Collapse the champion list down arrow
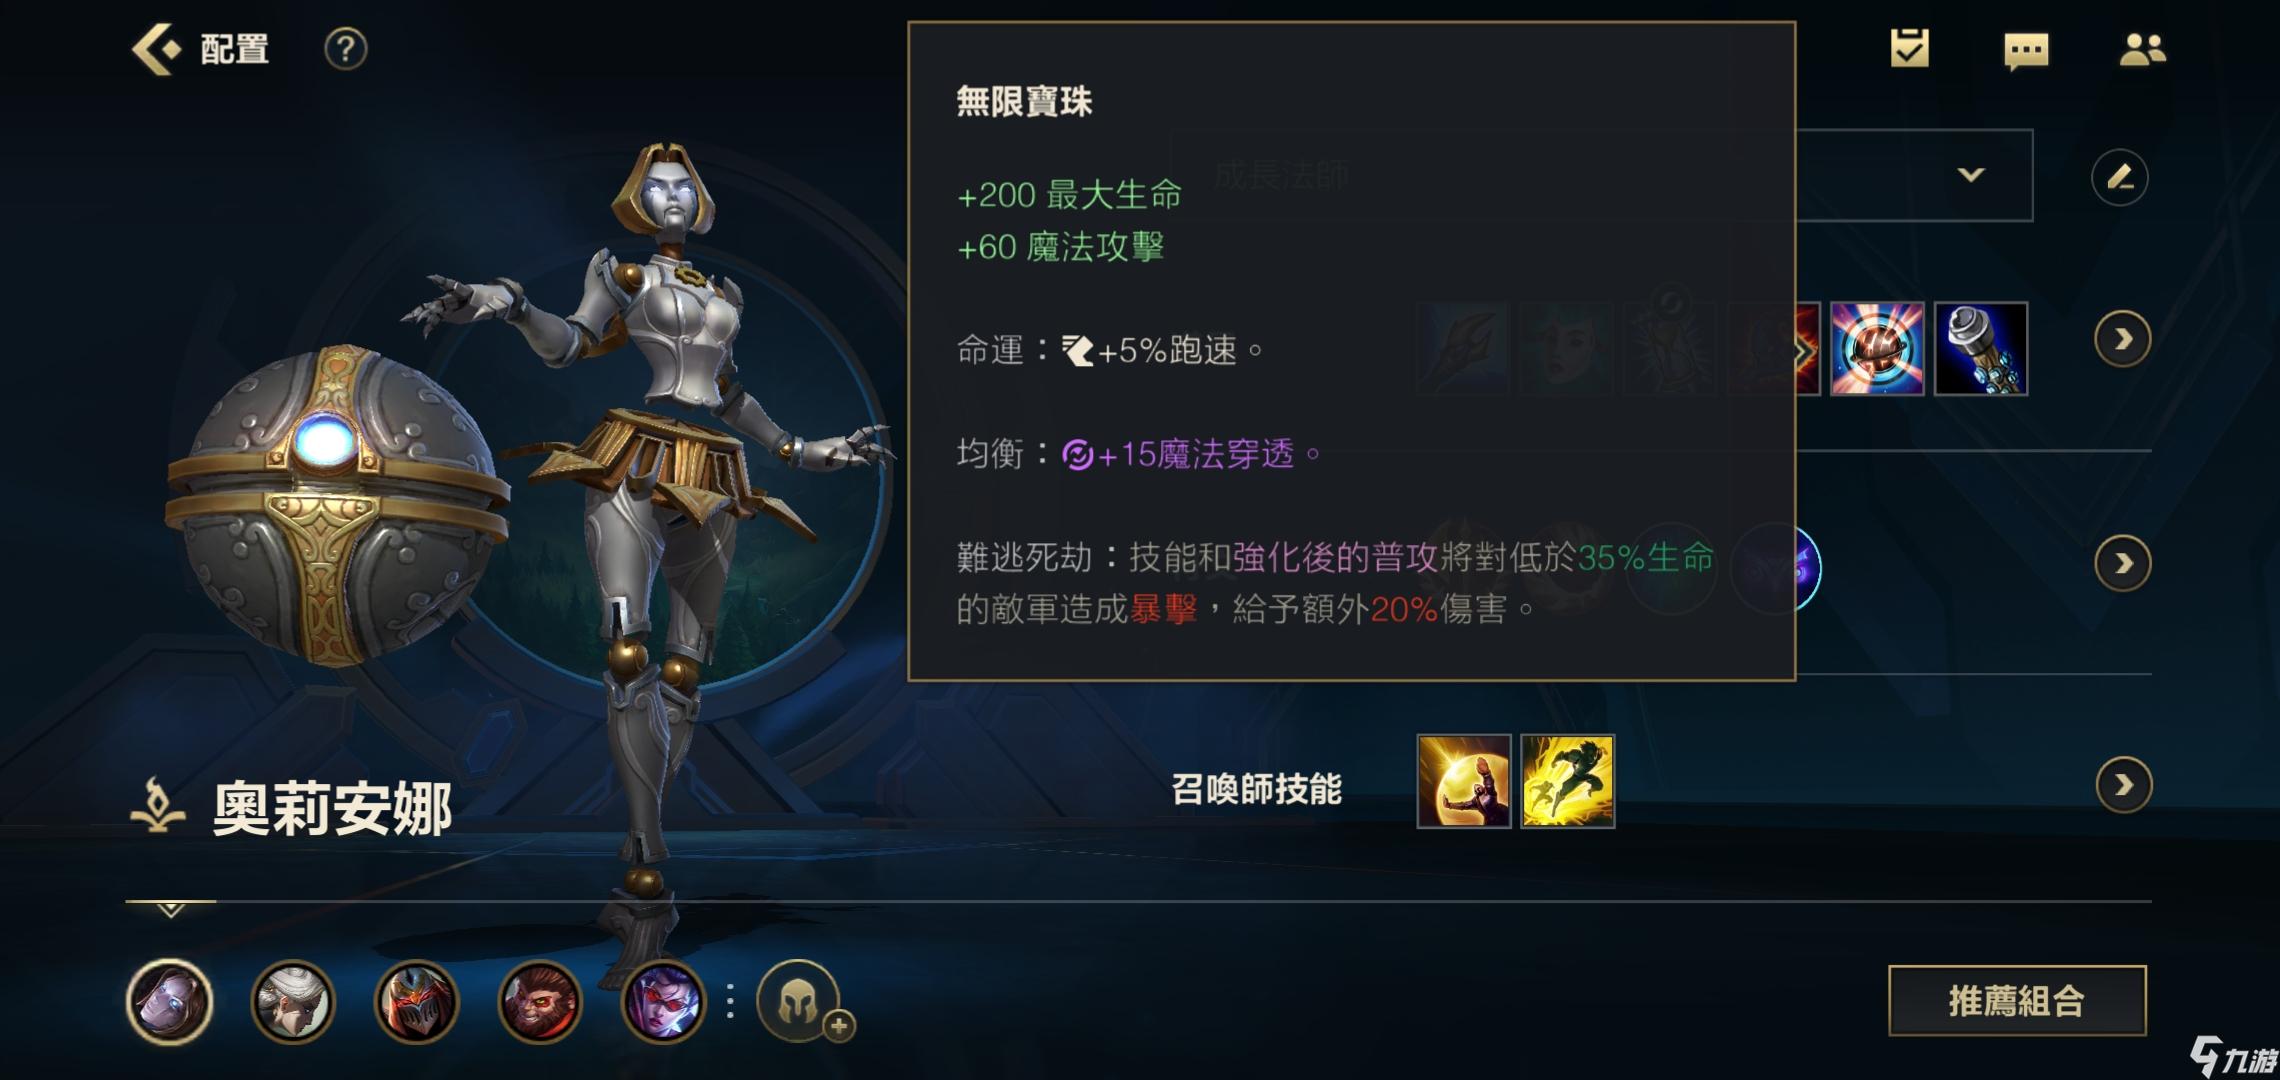 [170, 909]
